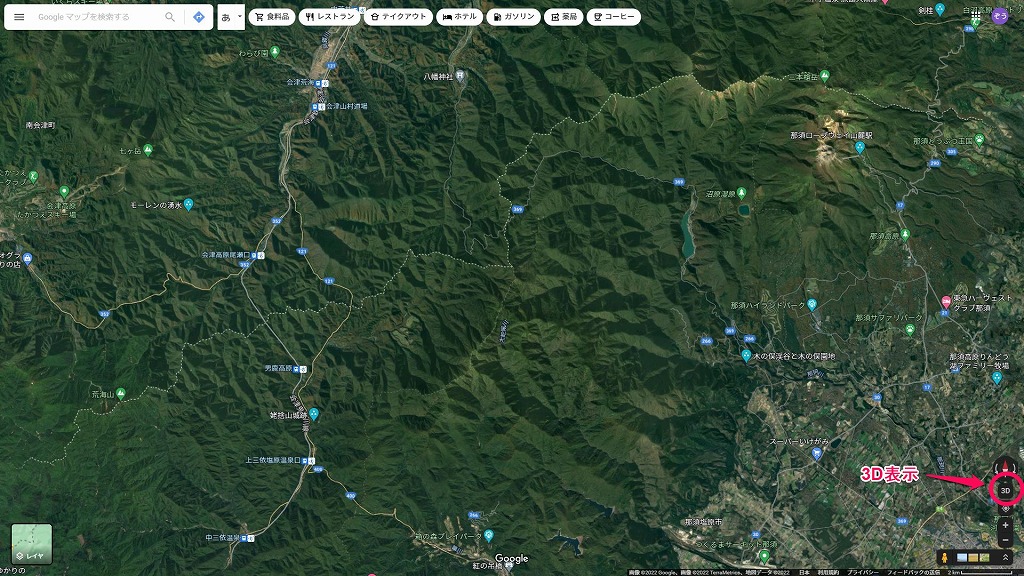Toggle the 3D view button
The height and width of the screenshot is (576, 1024).
click(1005, 490)
